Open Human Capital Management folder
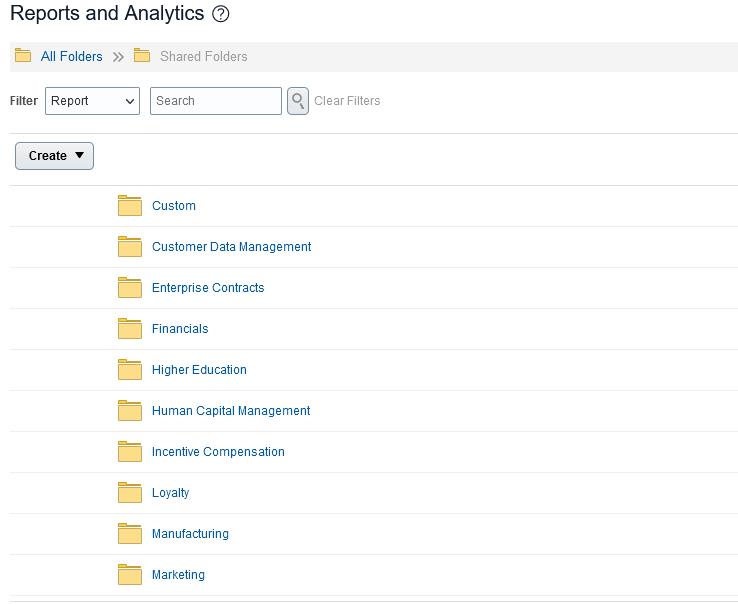 231,411
